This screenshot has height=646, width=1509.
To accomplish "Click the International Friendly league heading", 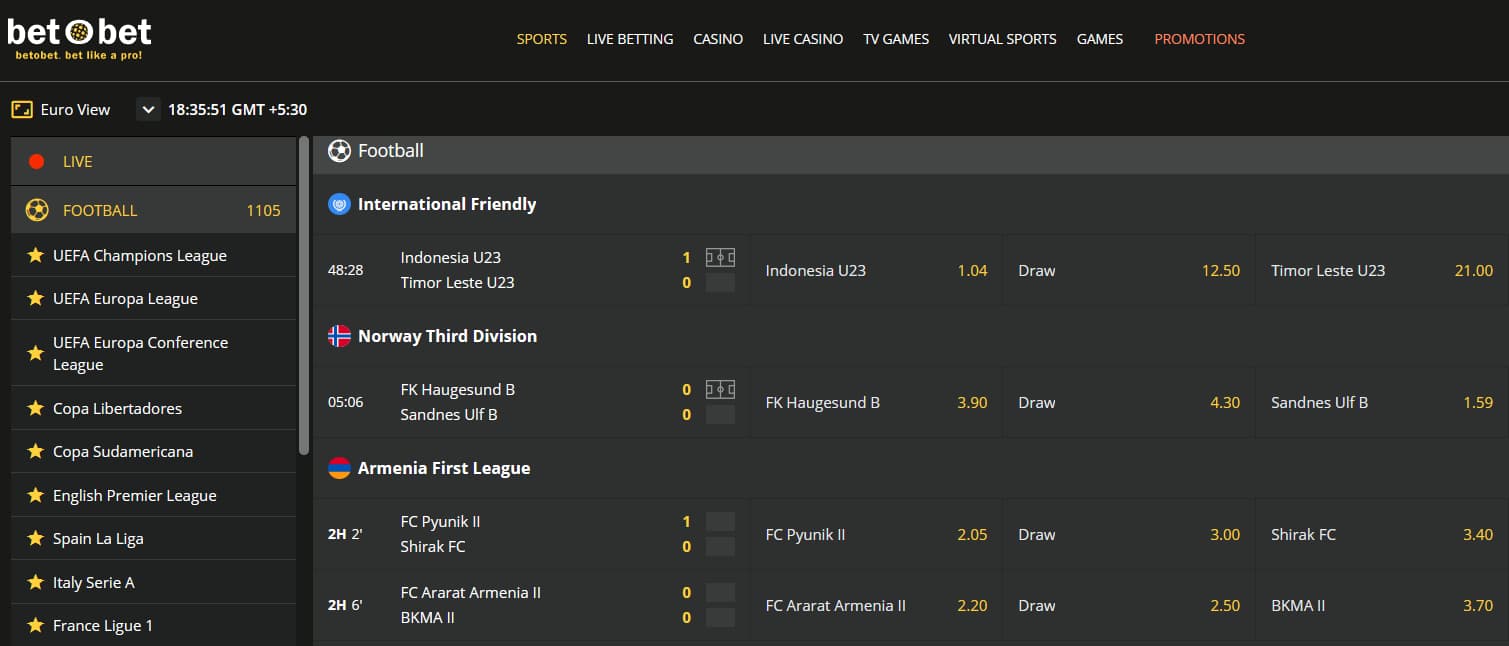I will pyautogui.click(x=447, y=204).
